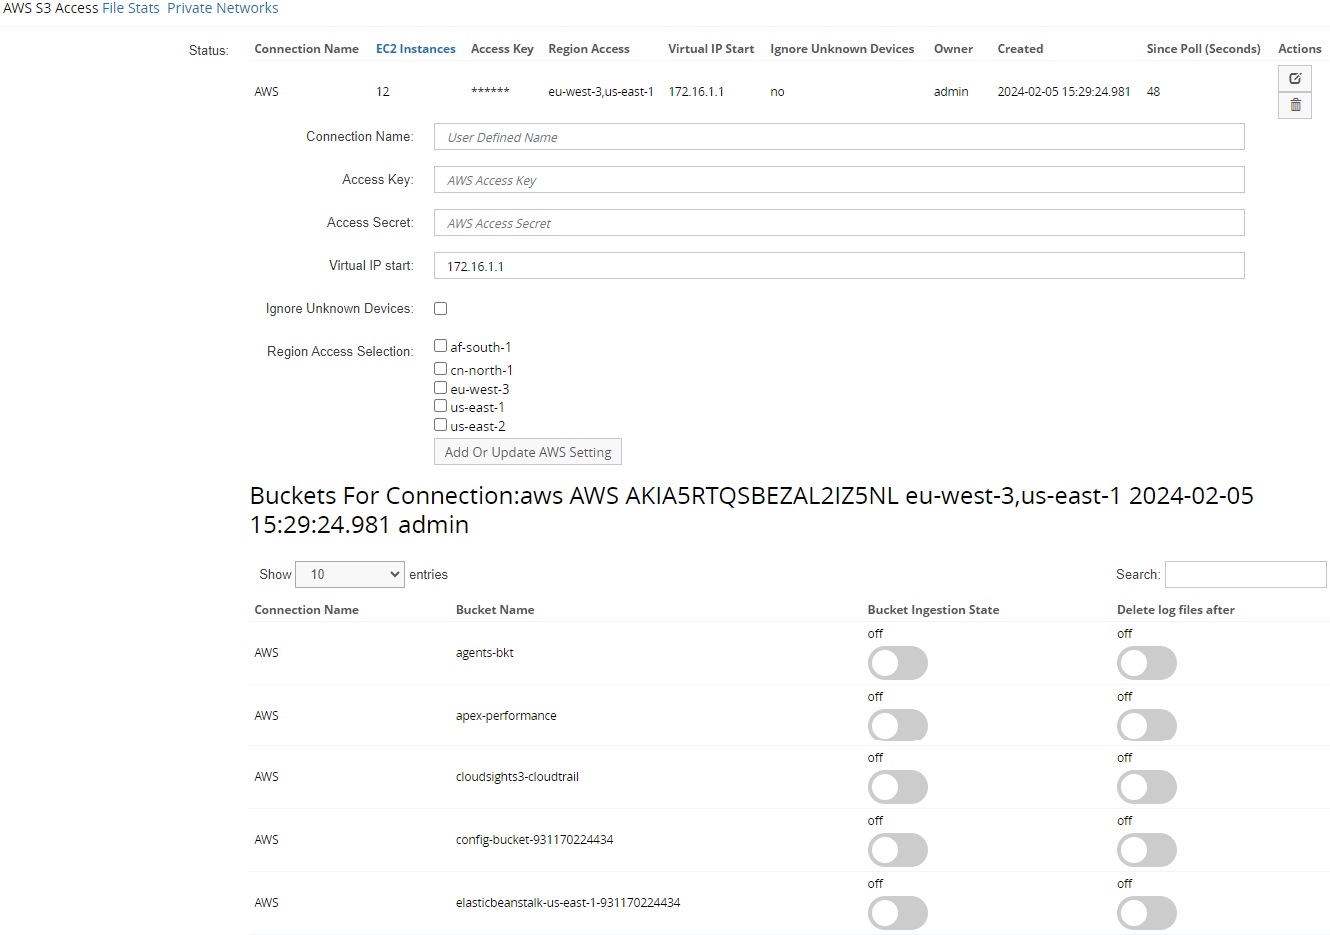Click the Since Poll value 48
The width and height of the screenshot is (1330, 935).
[1153, 91]
